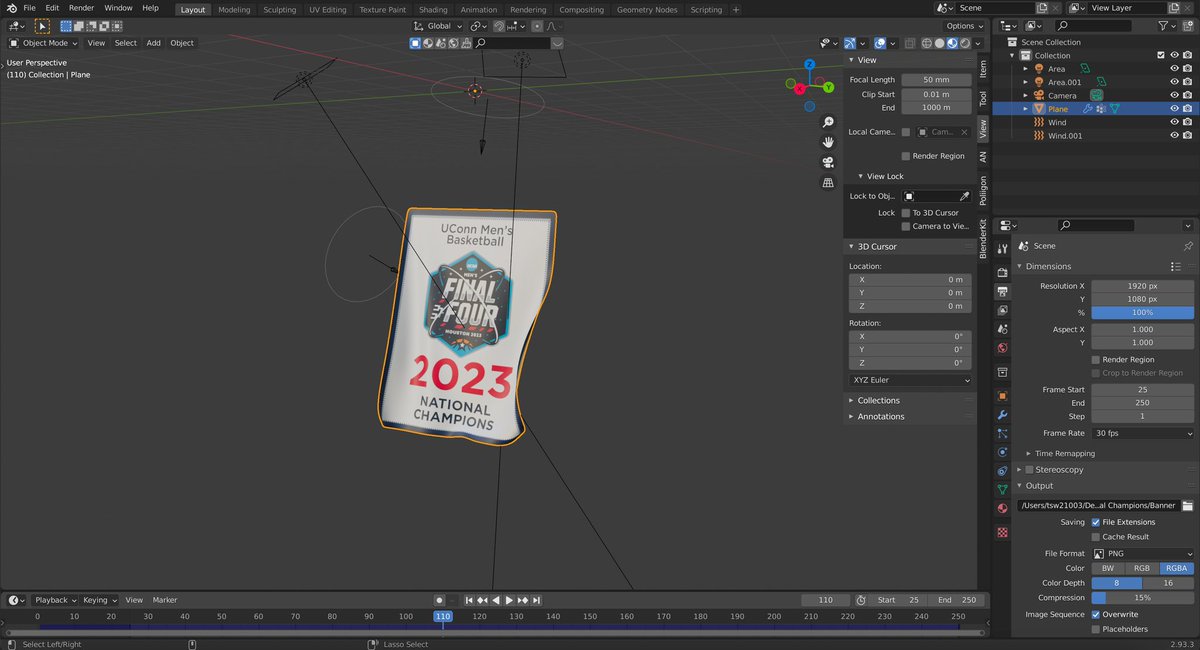Hide Wind.001 in viewport
Viewport: 1200px width, 650px height.
click(1175, 135)
